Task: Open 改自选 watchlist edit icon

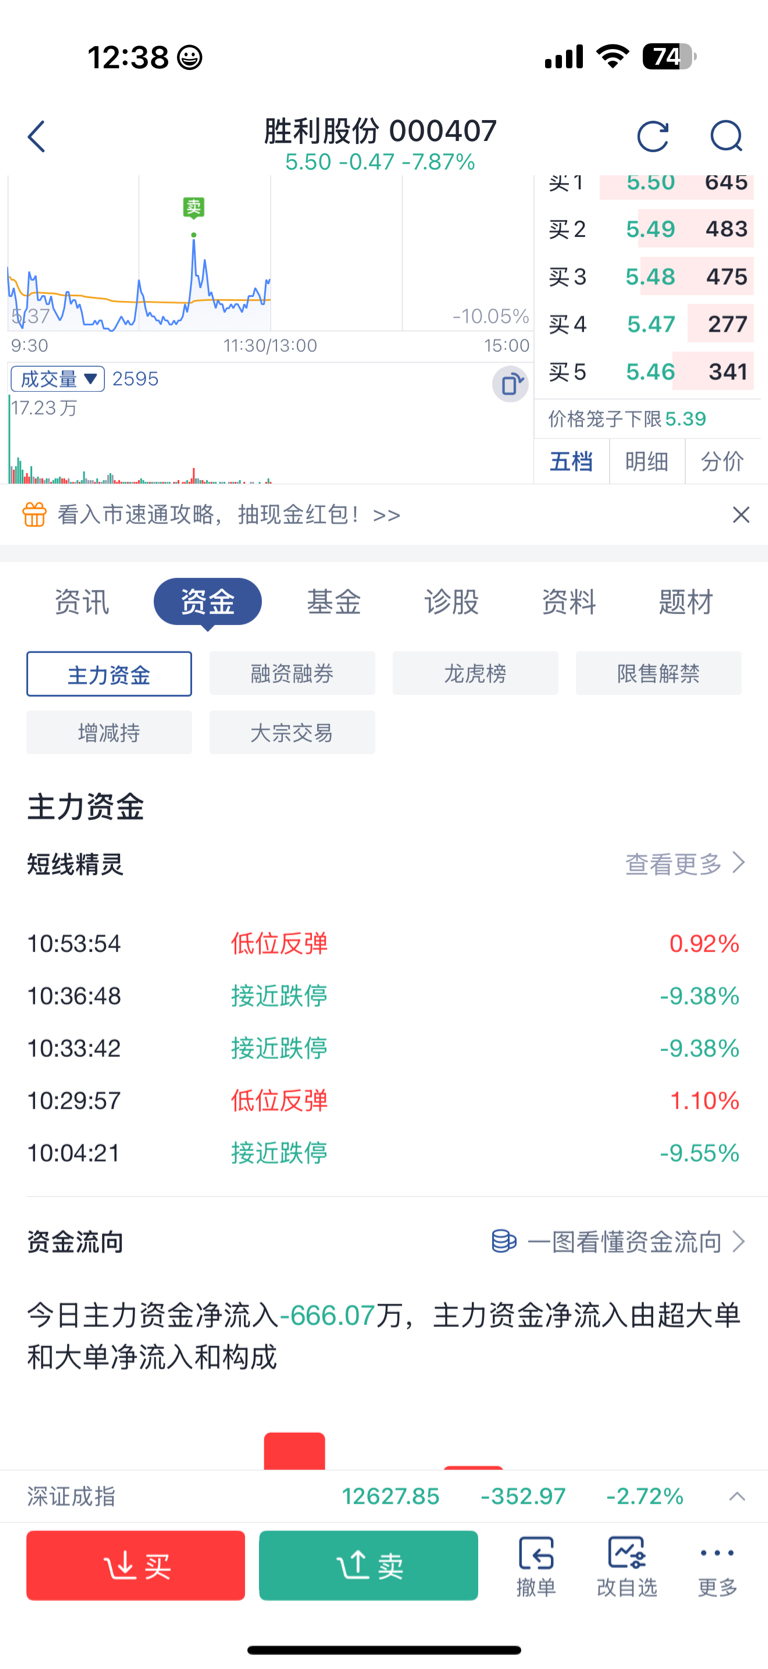Action: (x=627, y=1566)
